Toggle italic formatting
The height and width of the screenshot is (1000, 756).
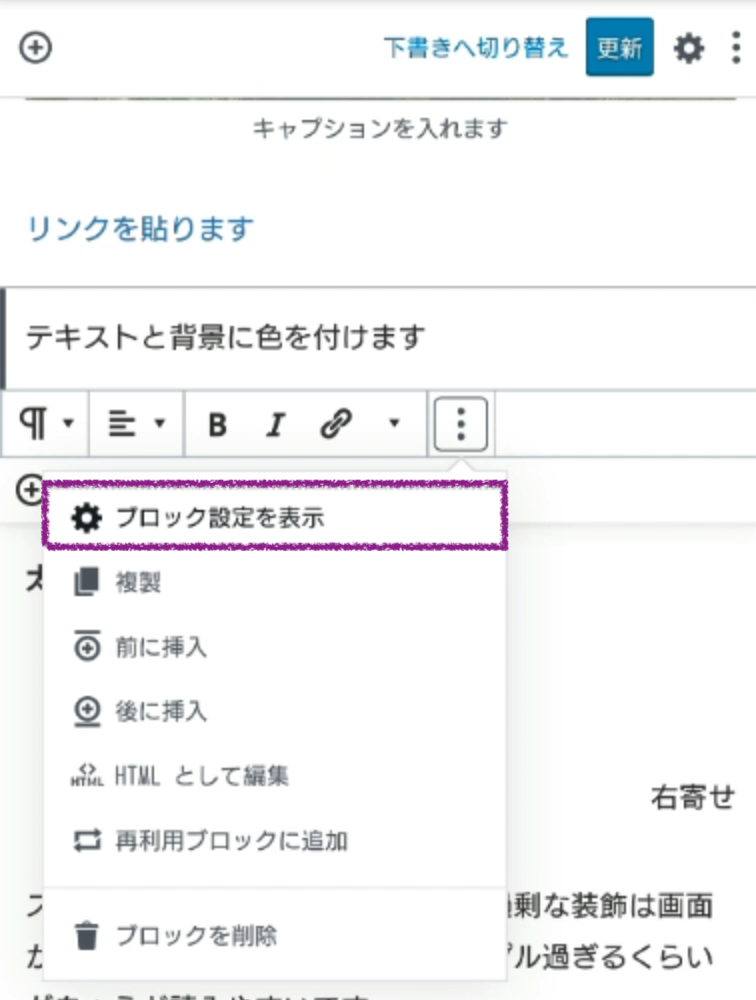point(275,425)
